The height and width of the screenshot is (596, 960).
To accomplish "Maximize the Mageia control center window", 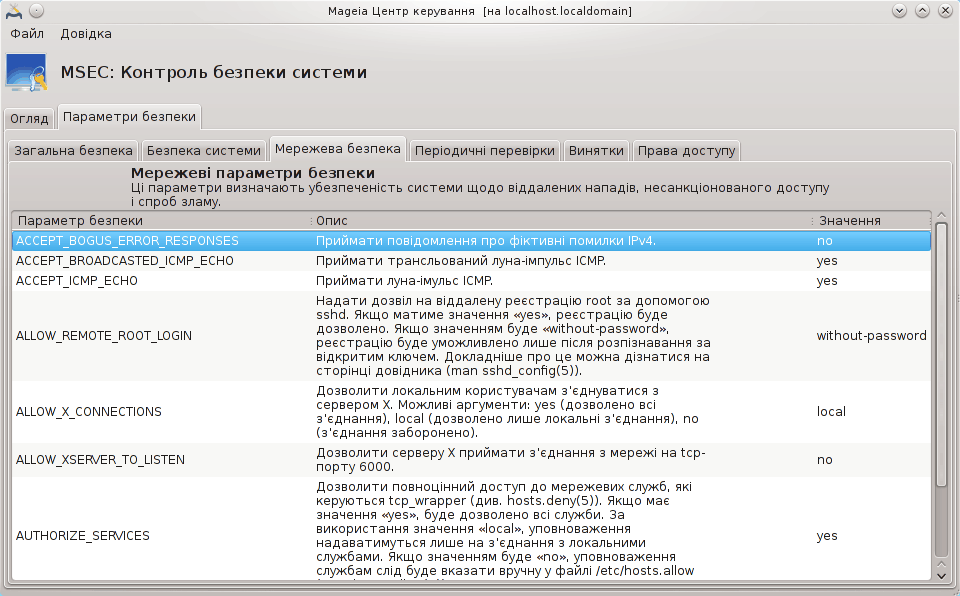I will [922, 11].
